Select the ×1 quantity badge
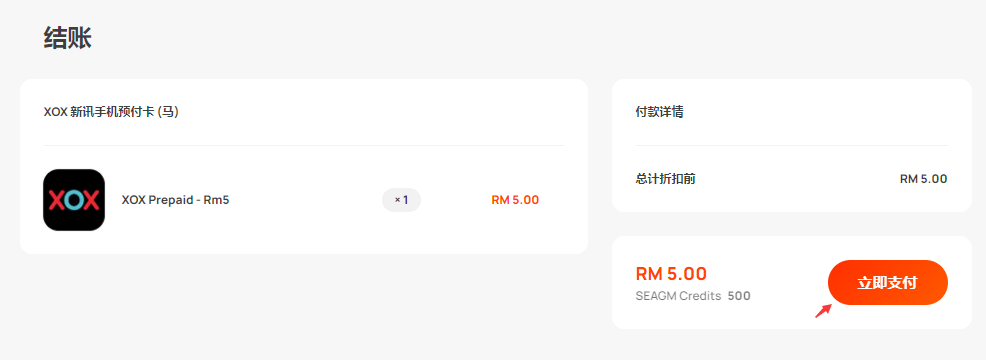 [401, 200]
